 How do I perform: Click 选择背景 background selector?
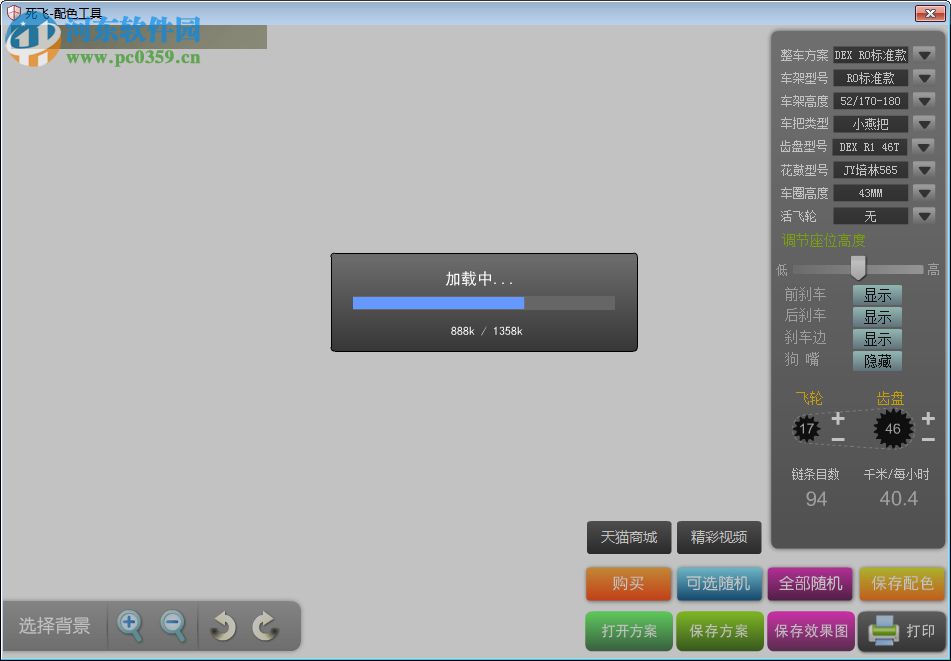pyautogui.click(x=55, y=626)
